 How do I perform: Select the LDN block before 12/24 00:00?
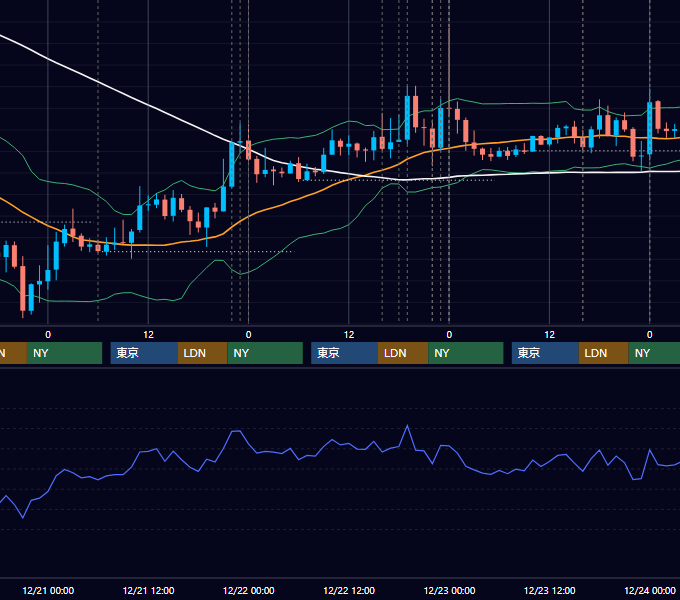(604, 353)
